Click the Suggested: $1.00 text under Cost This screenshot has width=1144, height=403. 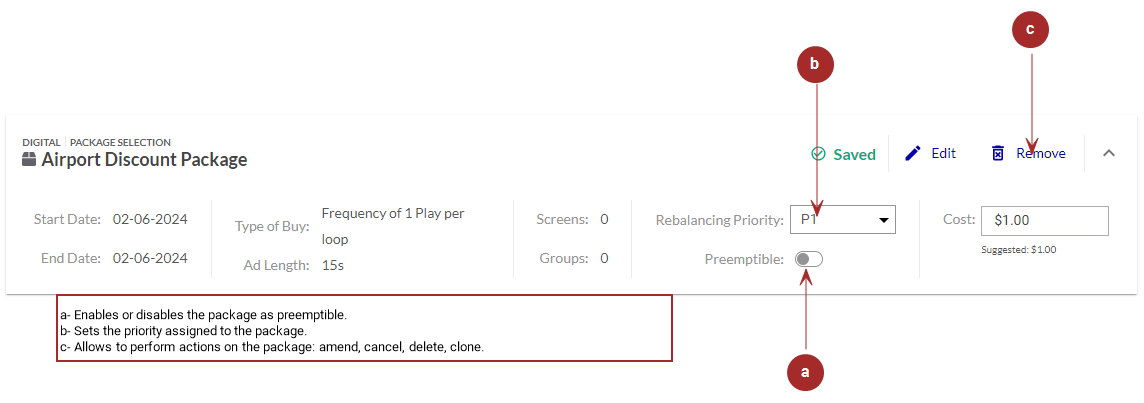point(1018,249)
